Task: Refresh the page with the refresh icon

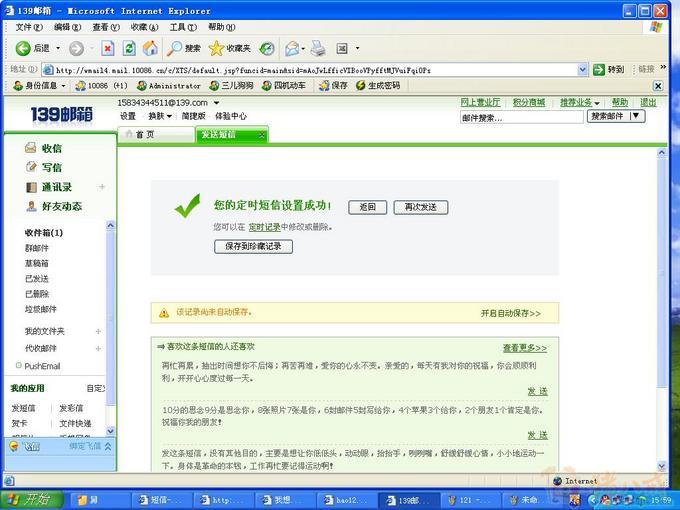Action: click(129, 48)
